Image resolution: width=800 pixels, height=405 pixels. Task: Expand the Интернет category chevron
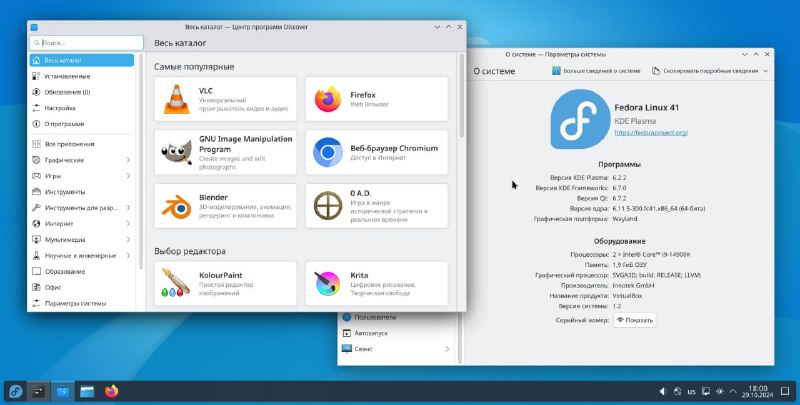tap(128, 223)
